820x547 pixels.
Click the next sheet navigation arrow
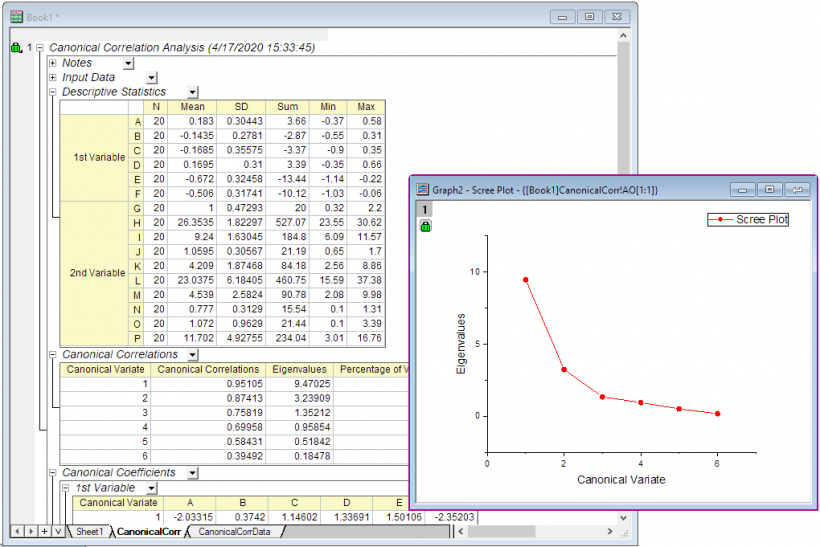[31, 532]
